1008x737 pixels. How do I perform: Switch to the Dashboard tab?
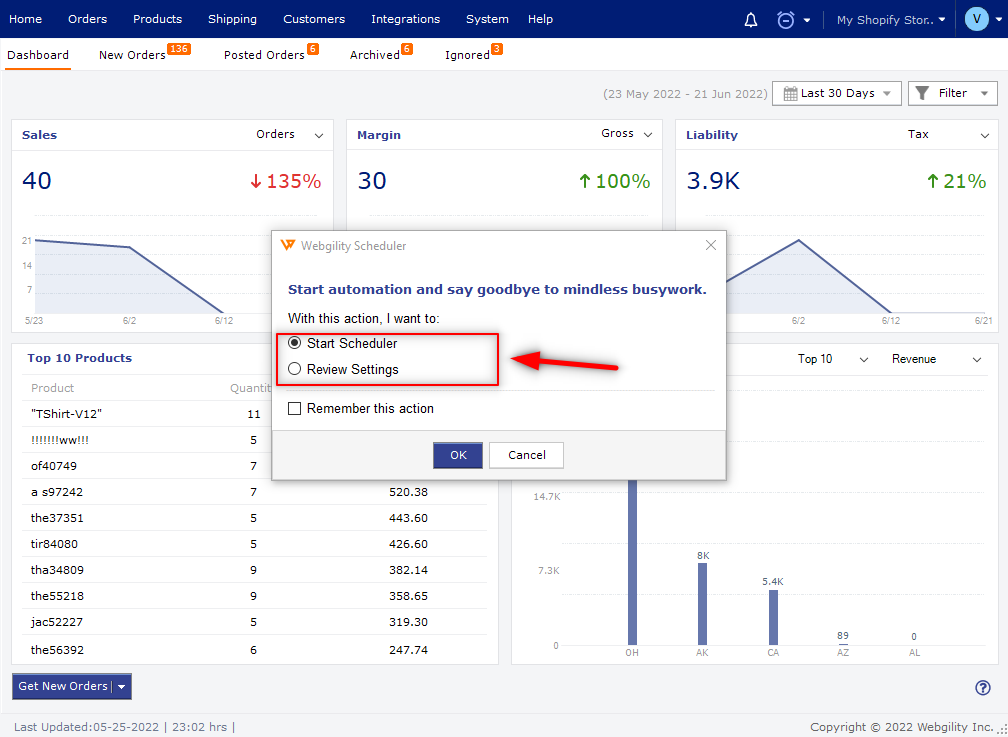pyautogui.click(x=38, y=55)
